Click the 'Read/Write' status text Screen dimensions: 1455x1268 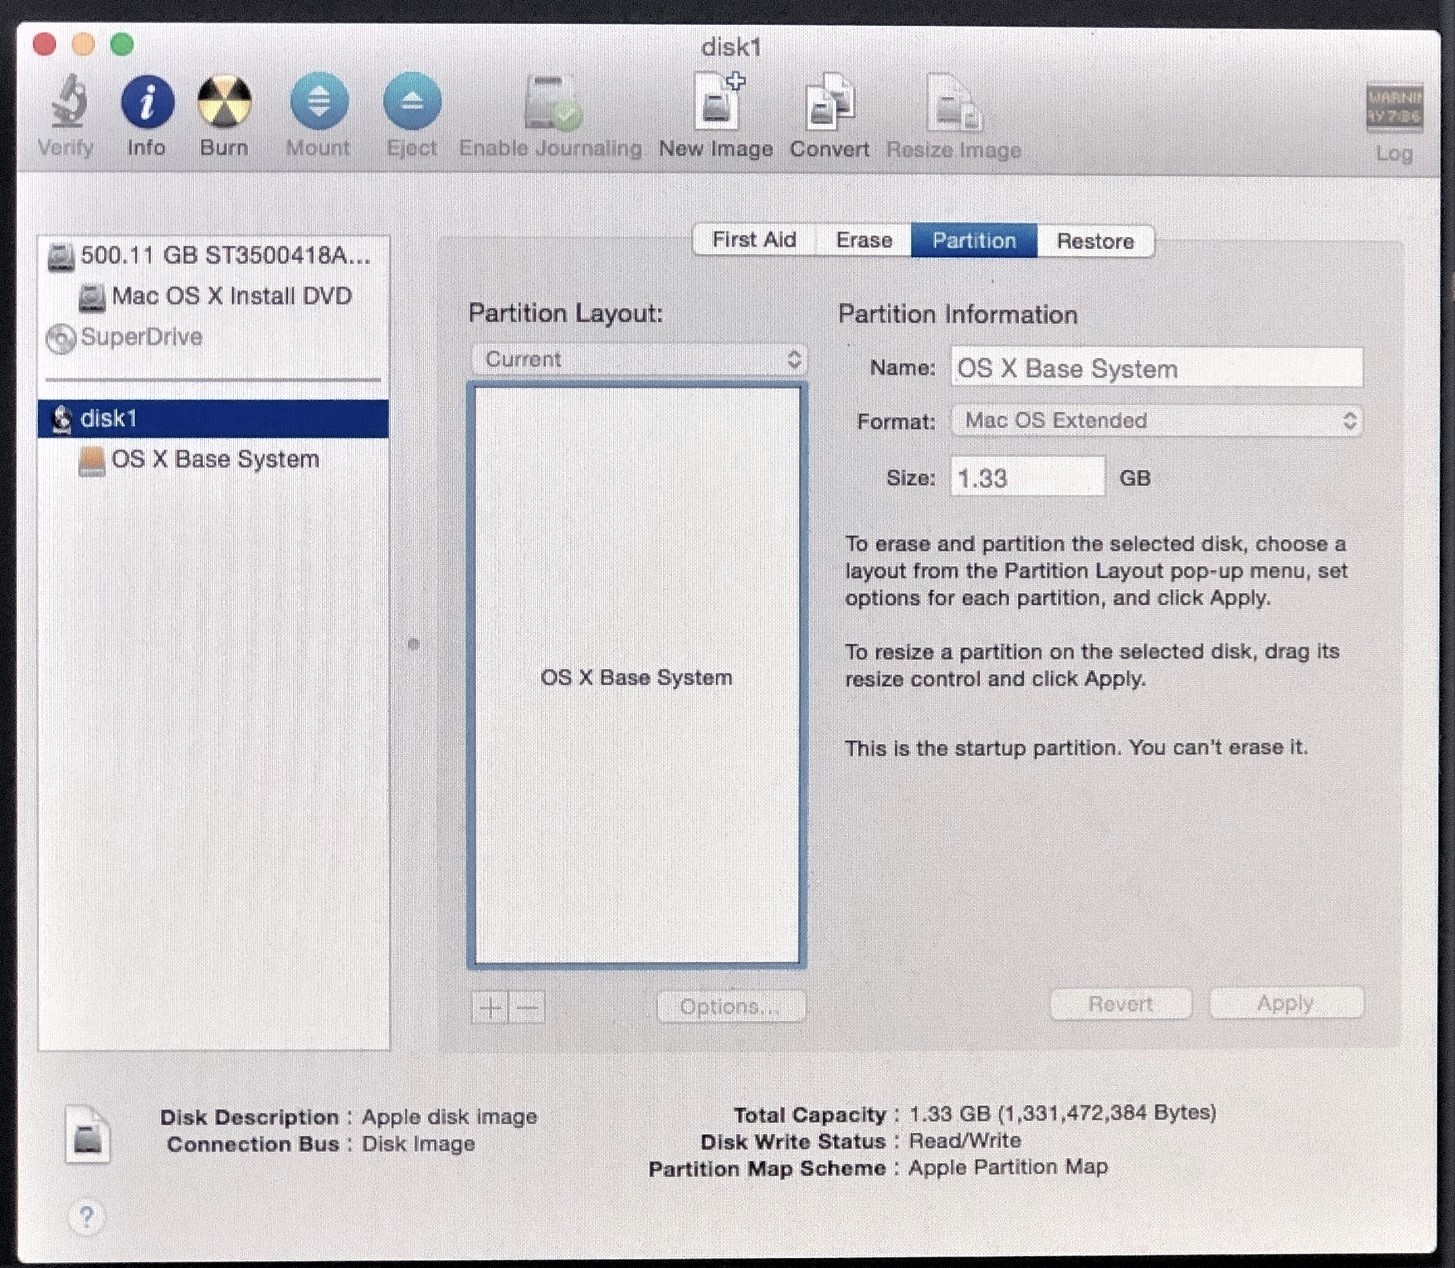[x=965, y=1140]
